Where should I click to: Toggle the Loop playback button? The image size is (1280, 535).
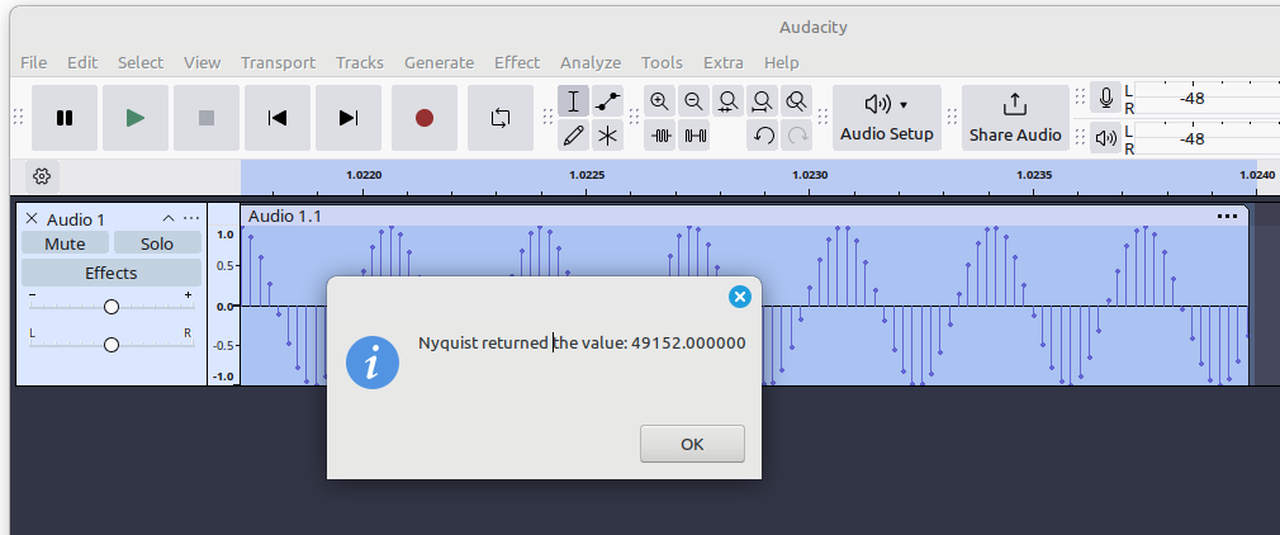point(500,118)
